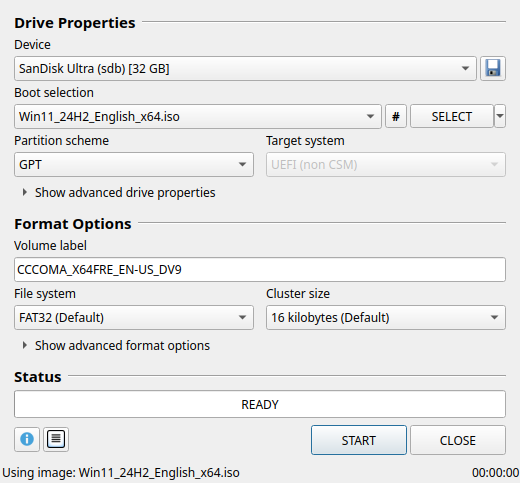Click the START button
Screen dimensions: 520x483
click(359, 440)
